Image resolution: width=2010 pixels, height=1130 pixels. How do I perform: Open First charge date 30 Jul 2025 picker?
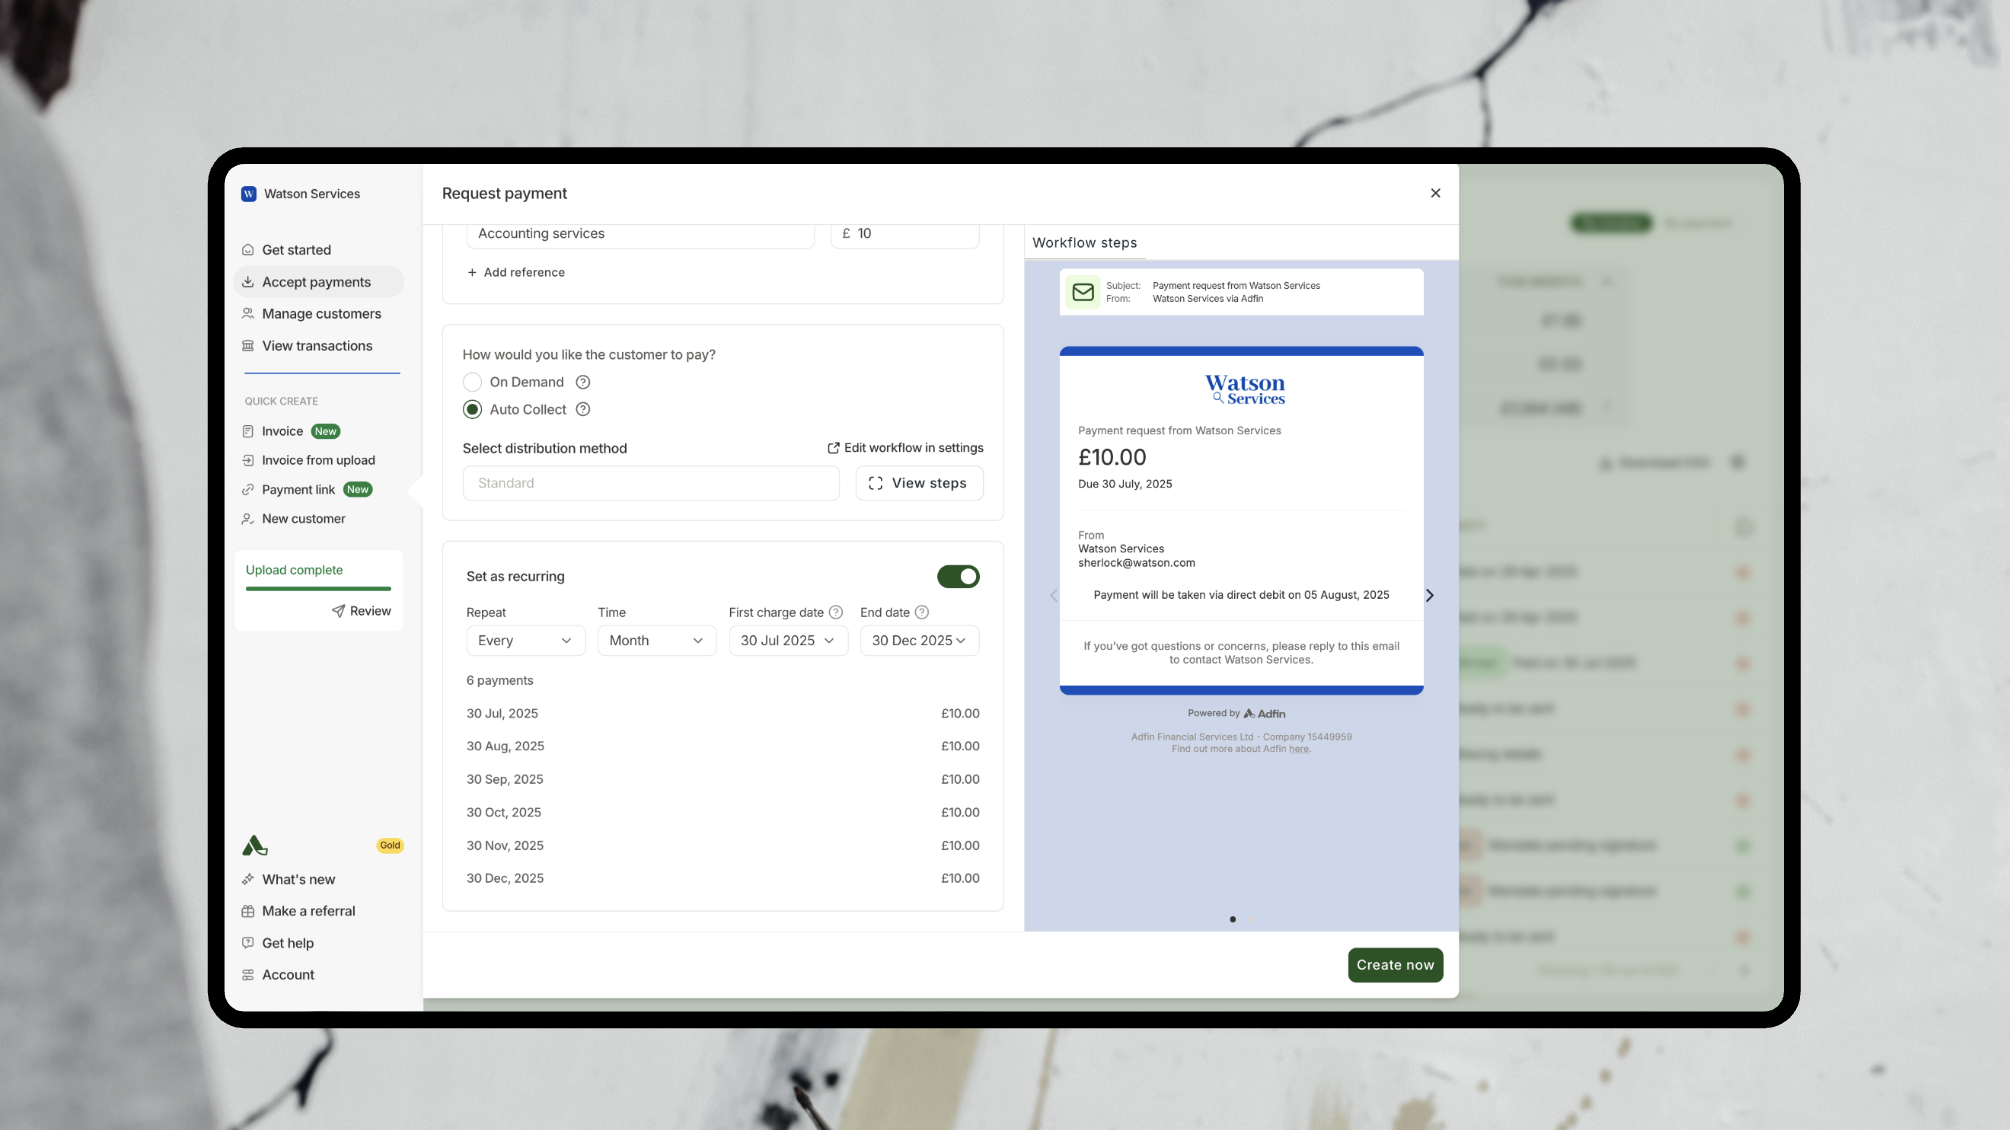click(x=788, y=641)
